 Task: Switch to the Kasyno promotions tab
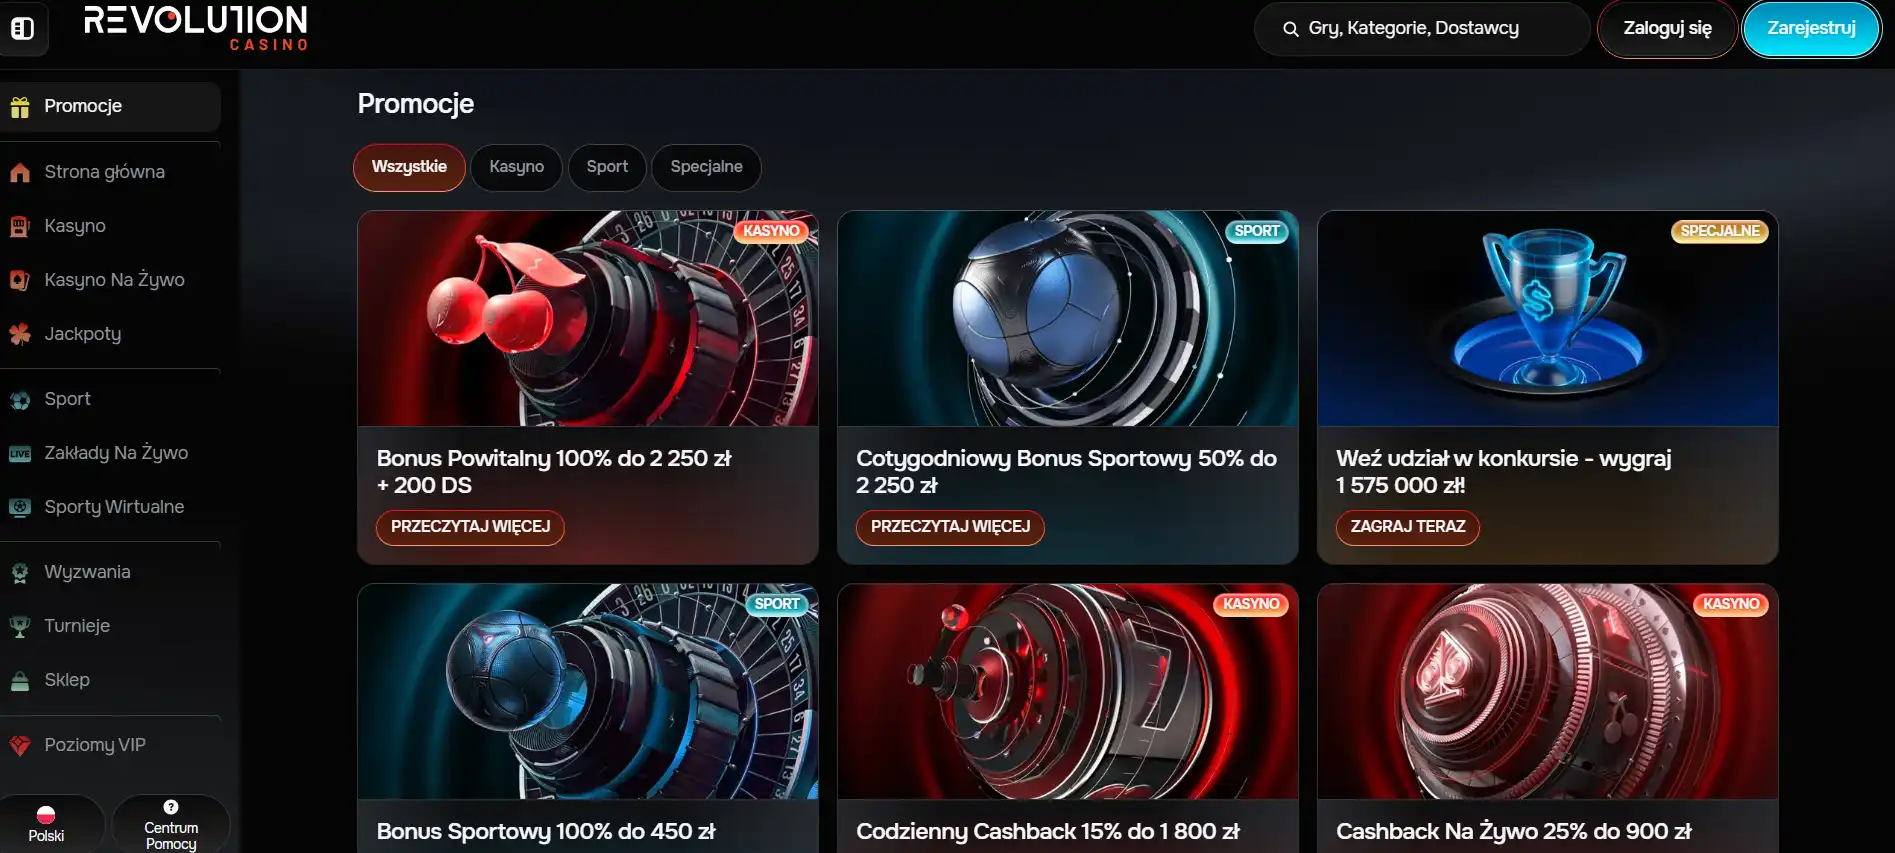[x=517, y=167]
